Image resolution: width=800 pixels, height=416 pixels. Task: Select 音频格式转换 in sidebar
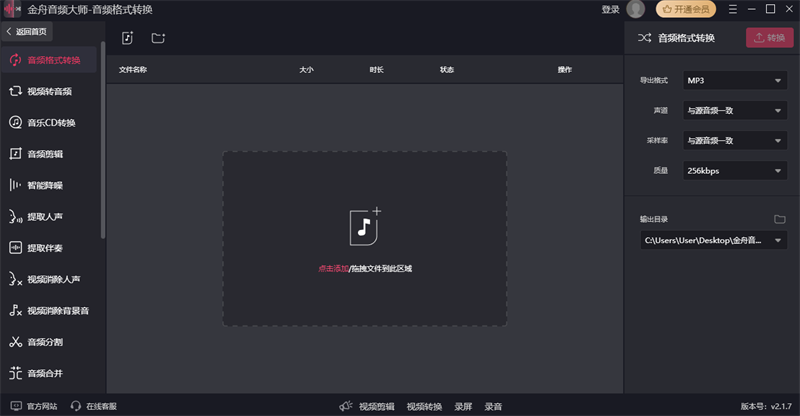[49, 60]
